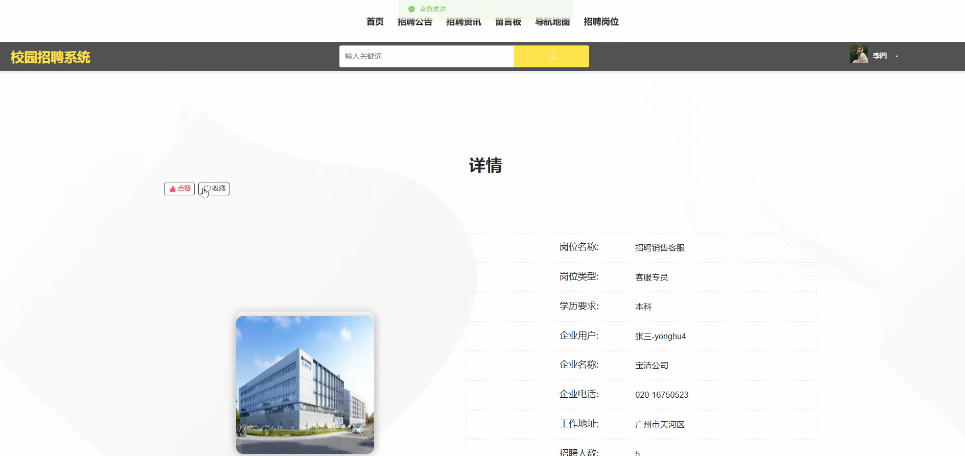Focus the 输入关键词 search input field
The image size is (965, 456).
pyautogui.click(x=426, y=56)
